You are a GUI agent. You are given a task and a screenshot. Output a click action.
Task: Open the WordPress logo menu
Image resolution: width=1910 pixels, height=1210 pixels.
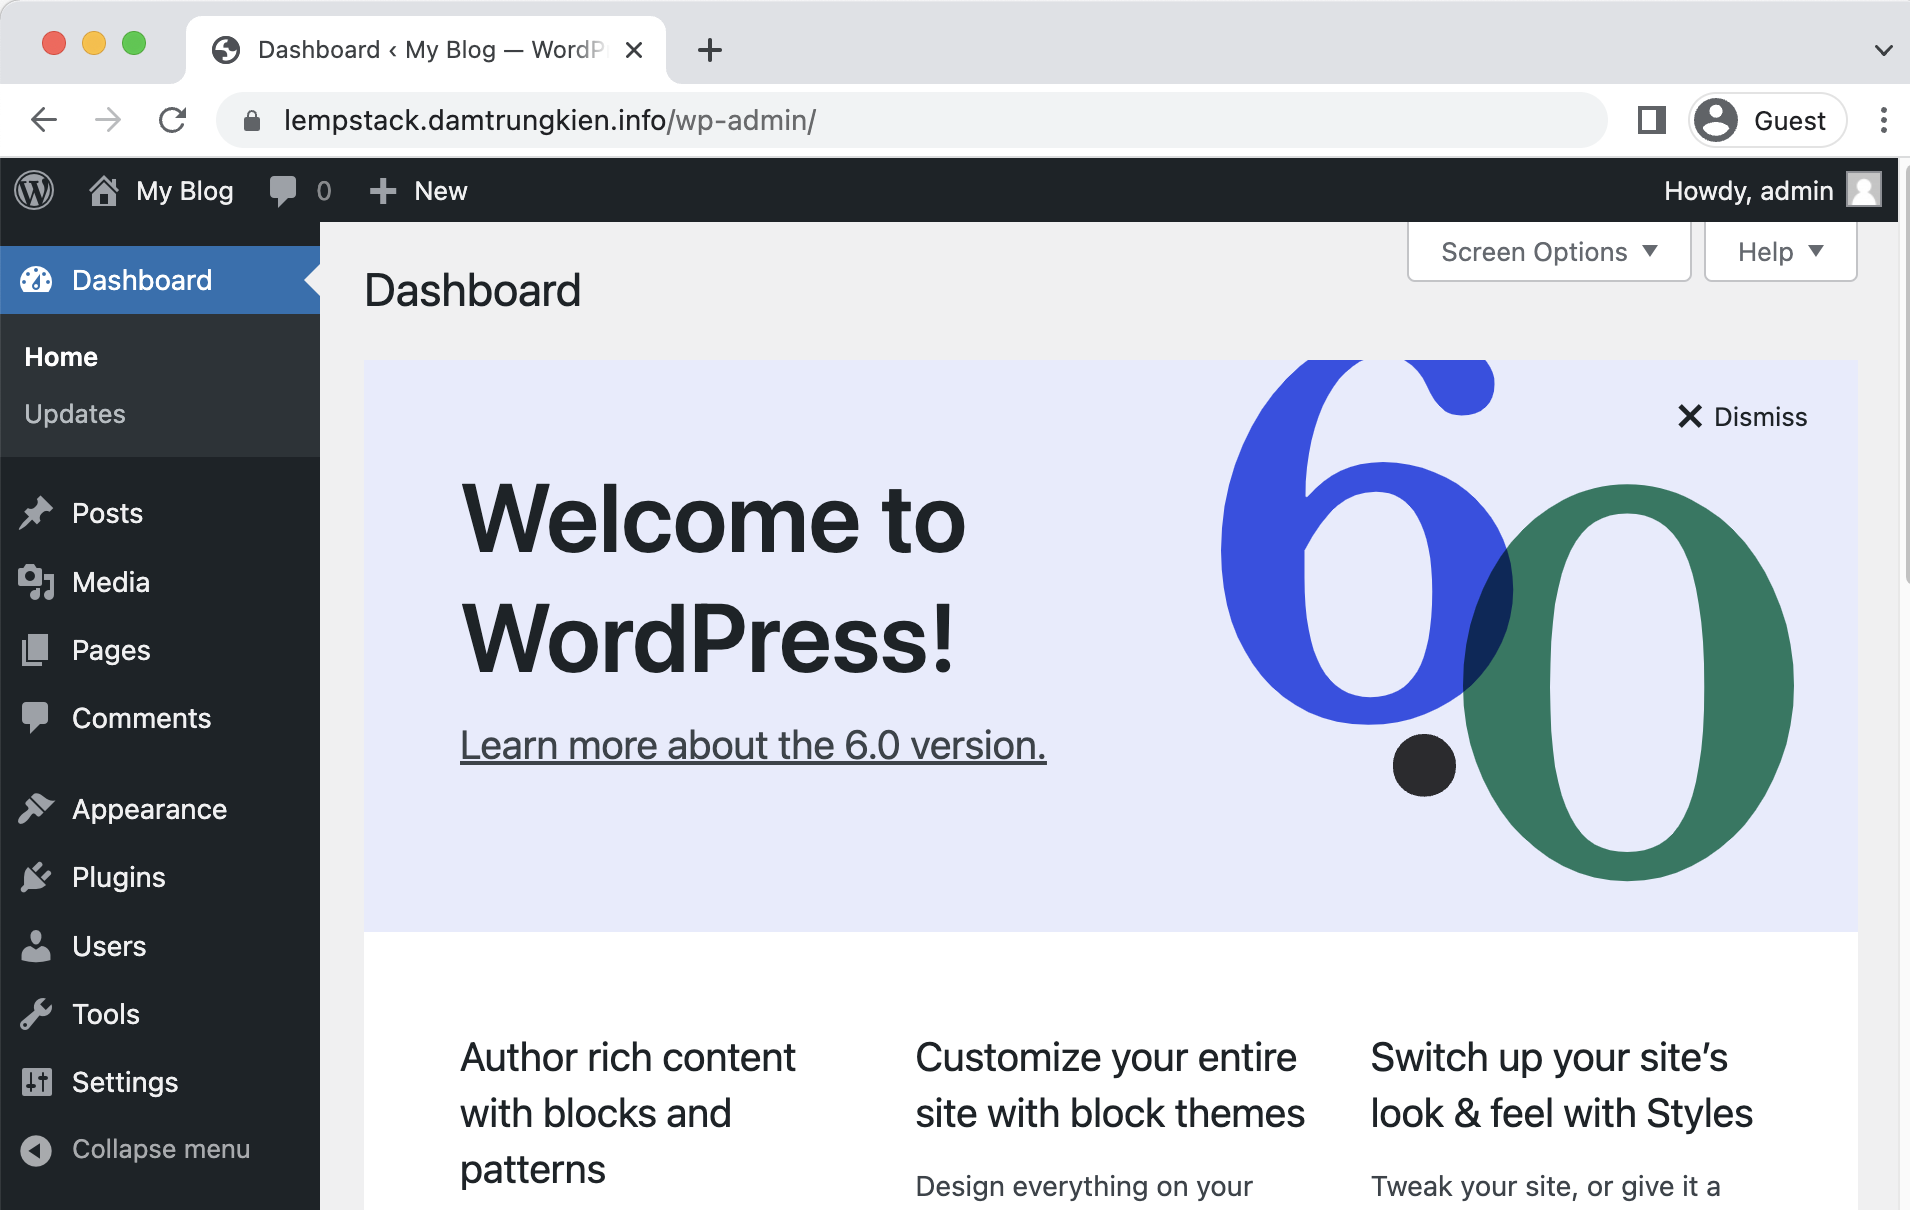tap(34, 190)
